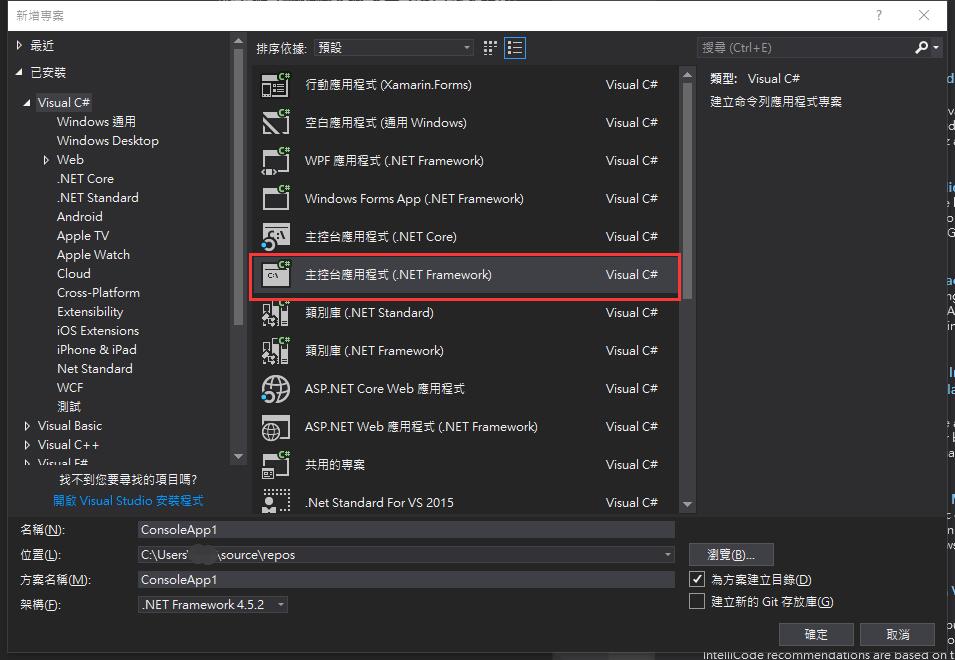Click template list scroll down arrow
This screenshot has height=660, width=955.
coord(688,504)
